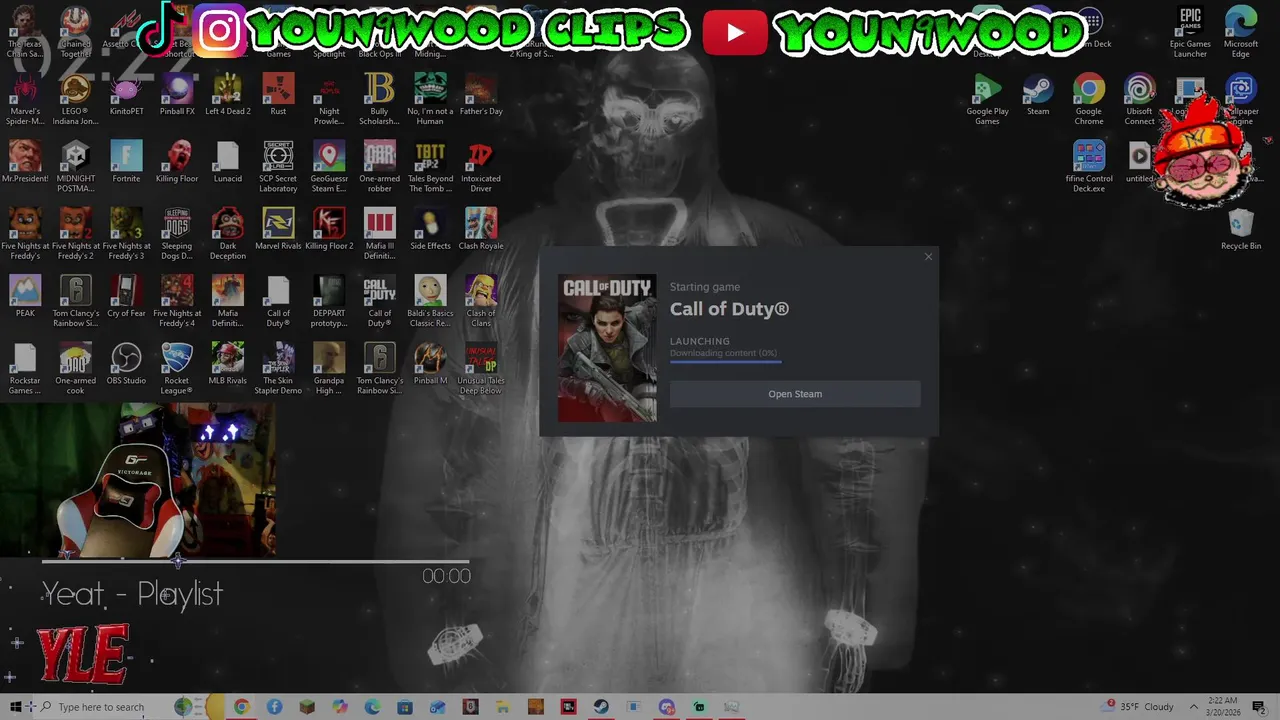Image resolution: width=1280 pixels, height=720 pixels.
Task: Open the Recycle Bin
Action: click(1241, 229)
